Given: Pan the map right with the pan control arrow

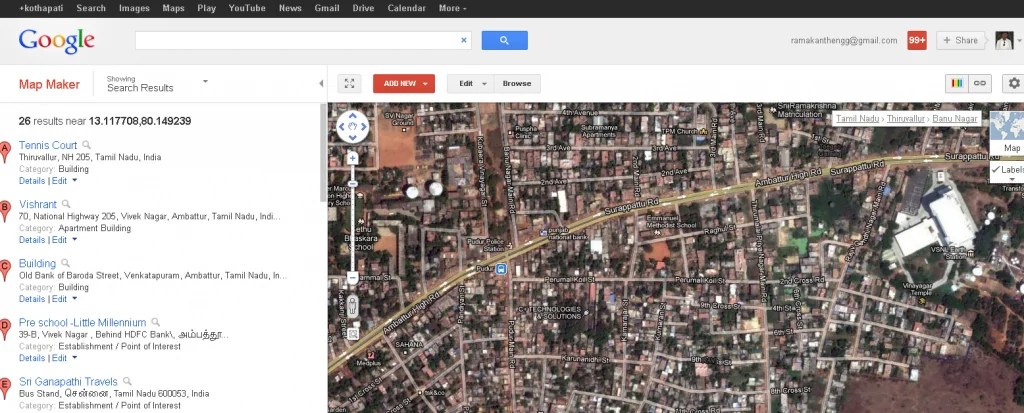Looking at the screenshot, I should (364, 127).
